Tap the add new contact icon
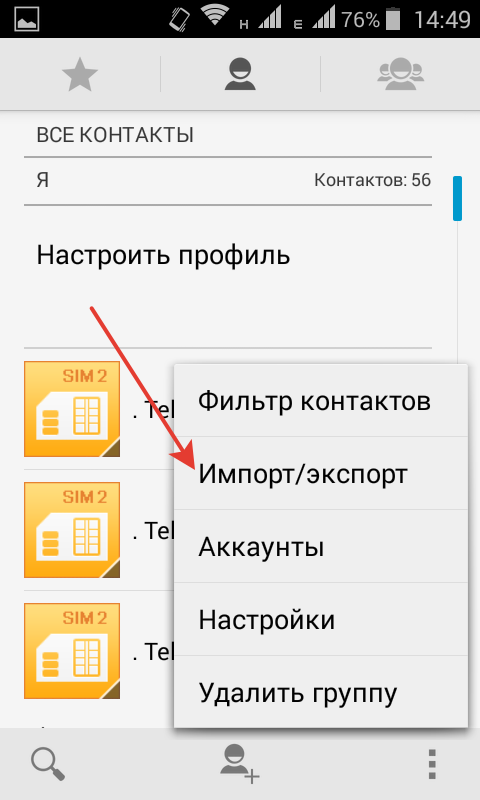The width and height of the screenshot is (480, 800). coord(240,763)
